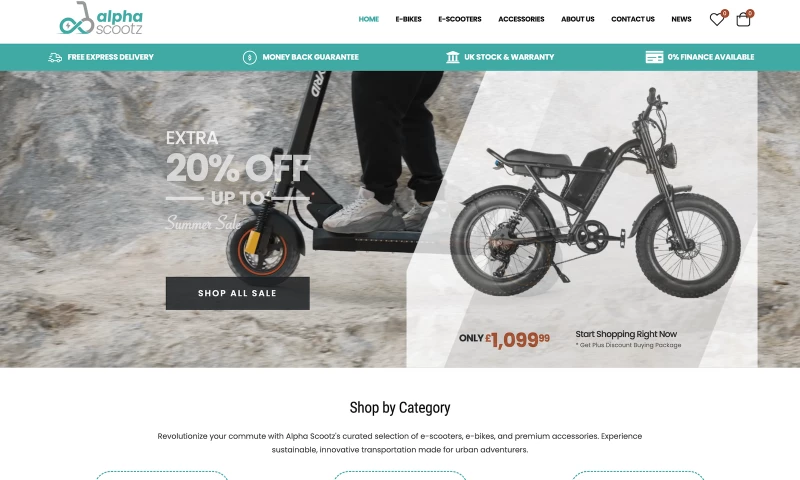Select Accessories in the navigation
The image size is (800, 480).
[521, 19]
